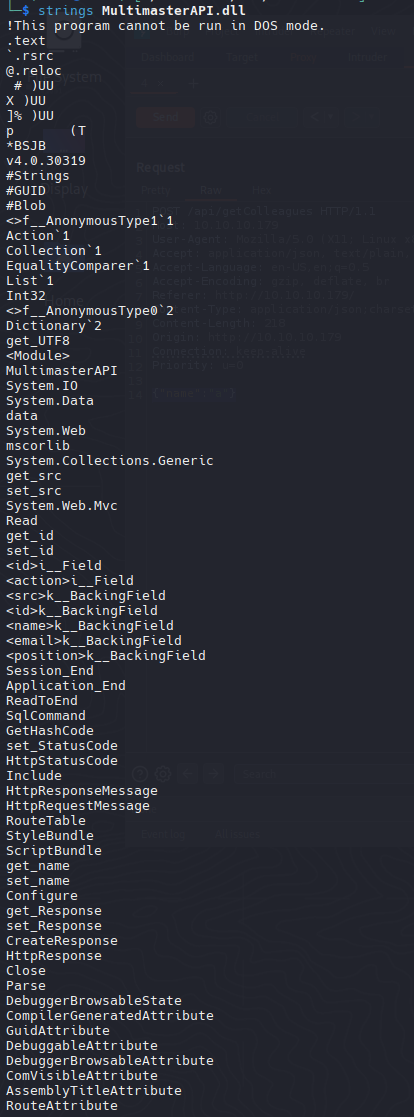414x1117 pixels.
Task: Select the Hex request view
Action: [262, 190]
